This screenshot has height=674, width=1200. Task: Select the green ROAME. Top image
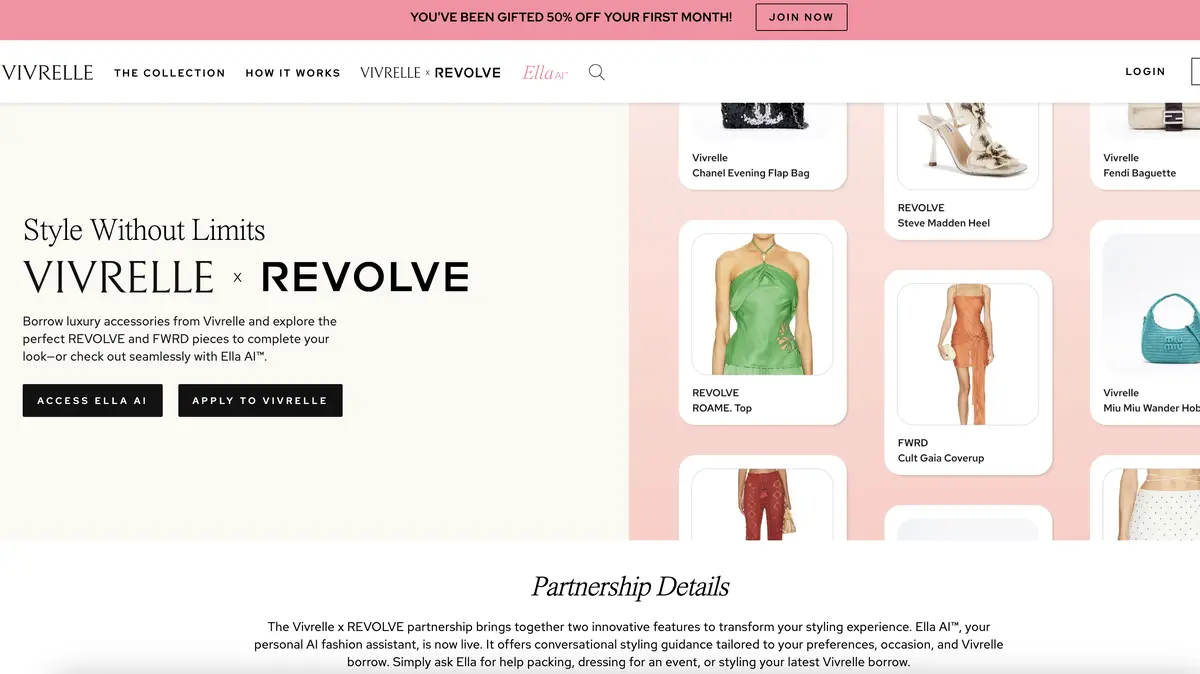click(762, 305)
